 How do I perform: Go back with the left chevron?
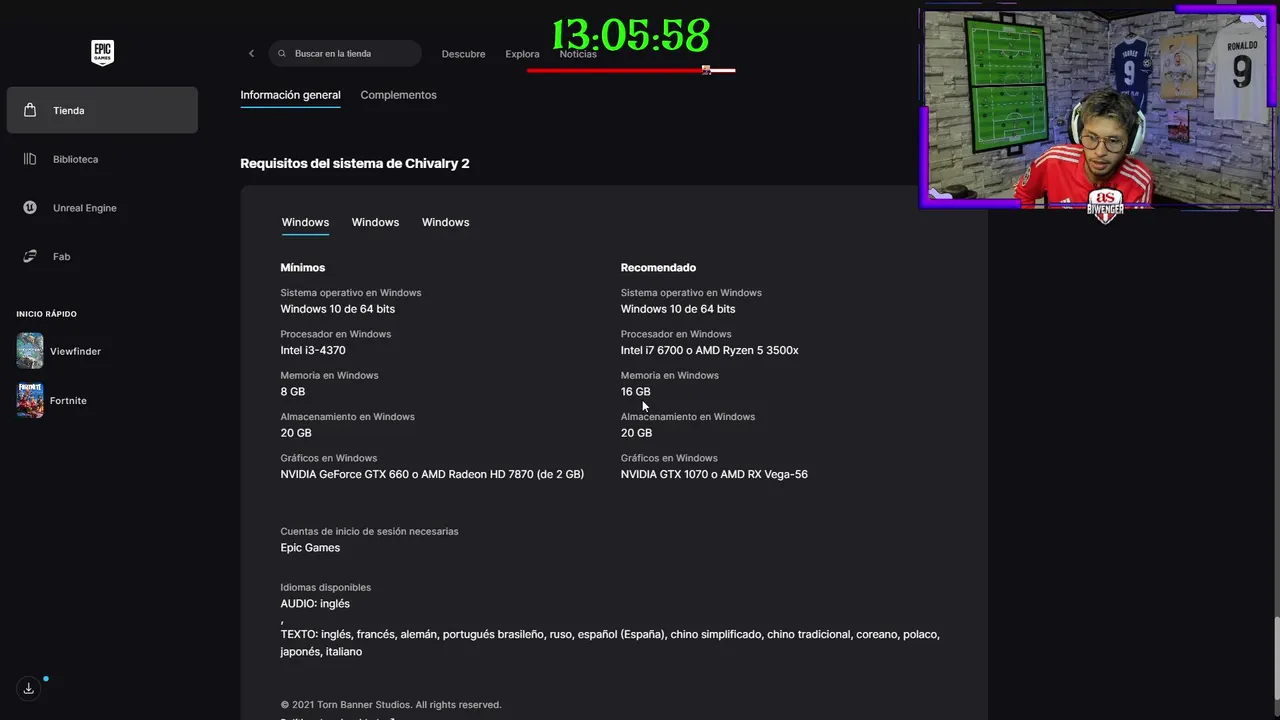pos(251,53)
